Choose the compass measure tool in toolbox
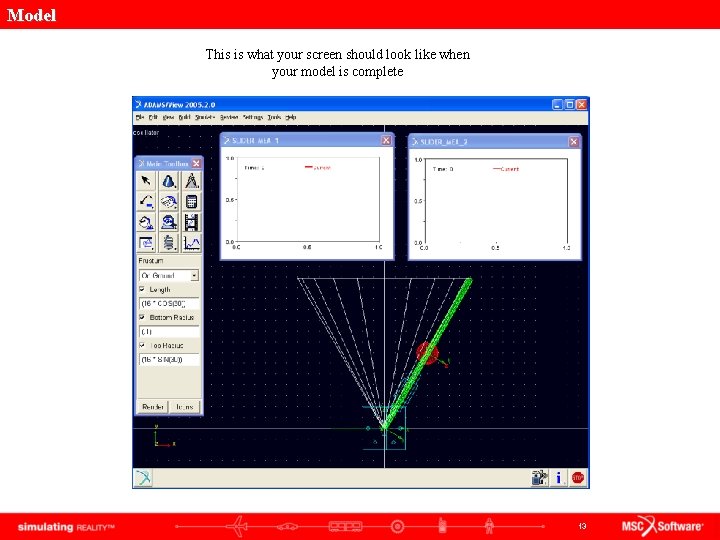Viewport: 720px width, 540px height. coord(191,181)
